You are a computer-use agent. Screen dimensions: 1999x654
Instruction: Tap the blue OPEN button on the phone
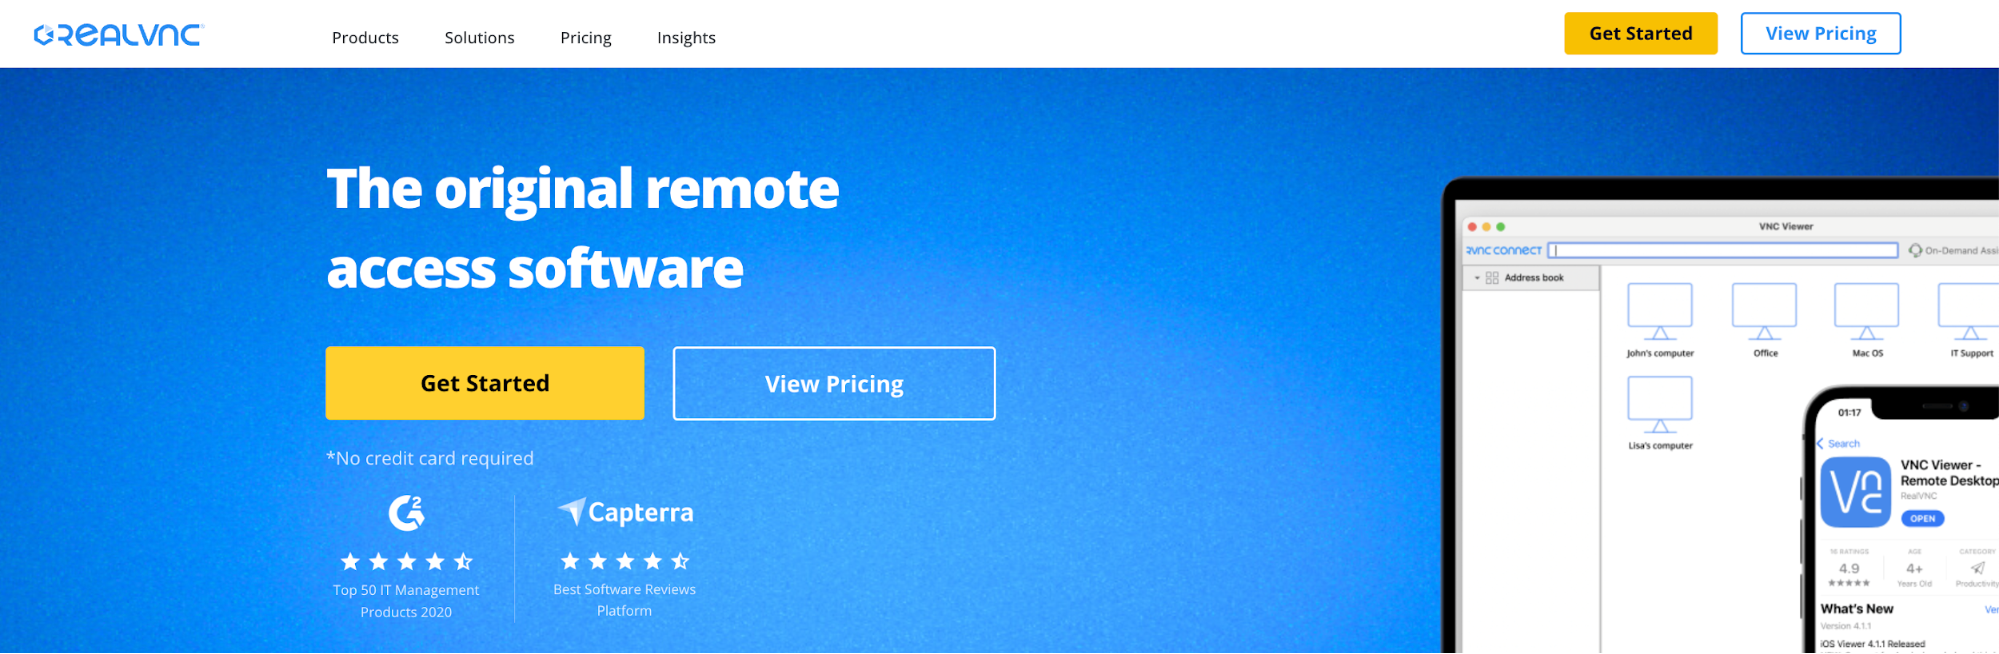coord(1922,518)
